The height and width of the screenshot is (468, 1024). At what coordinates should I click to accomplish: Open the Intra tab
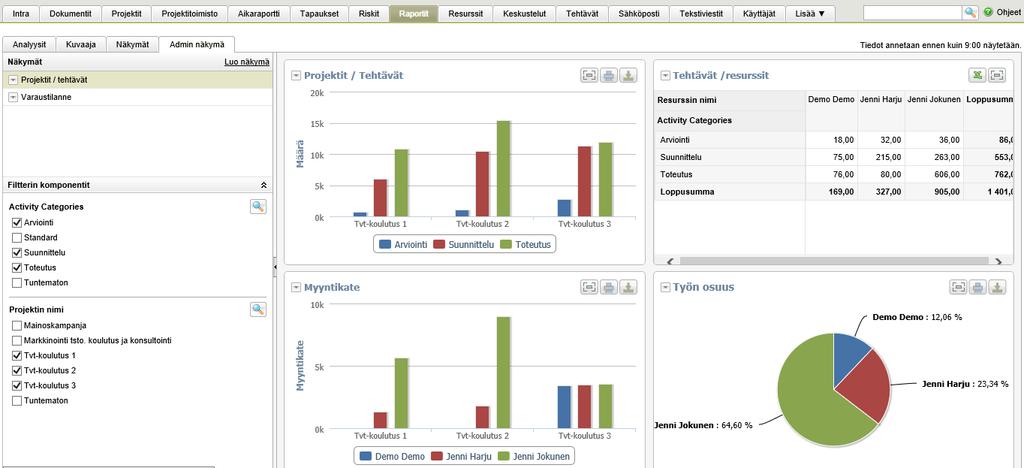(21, 13)
